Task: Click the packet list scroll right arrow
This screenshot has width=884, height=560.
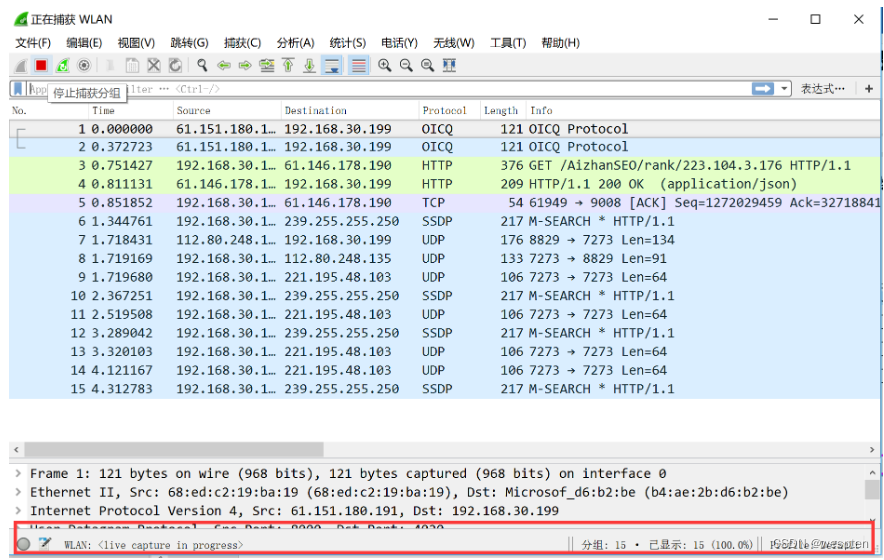Action: coord(872,449)
